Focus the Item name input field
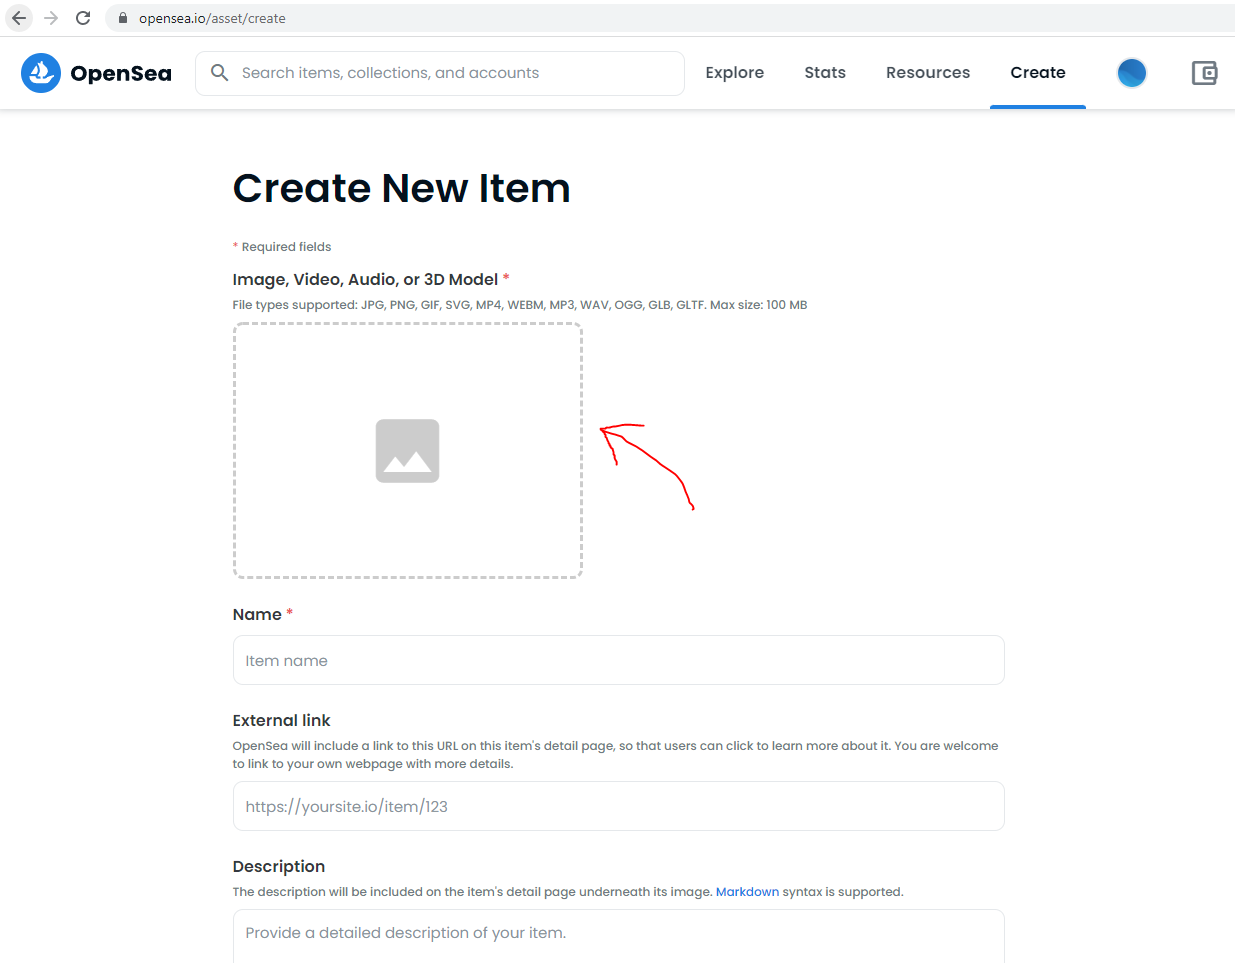The image size is (1235, 963). point(618,660)
